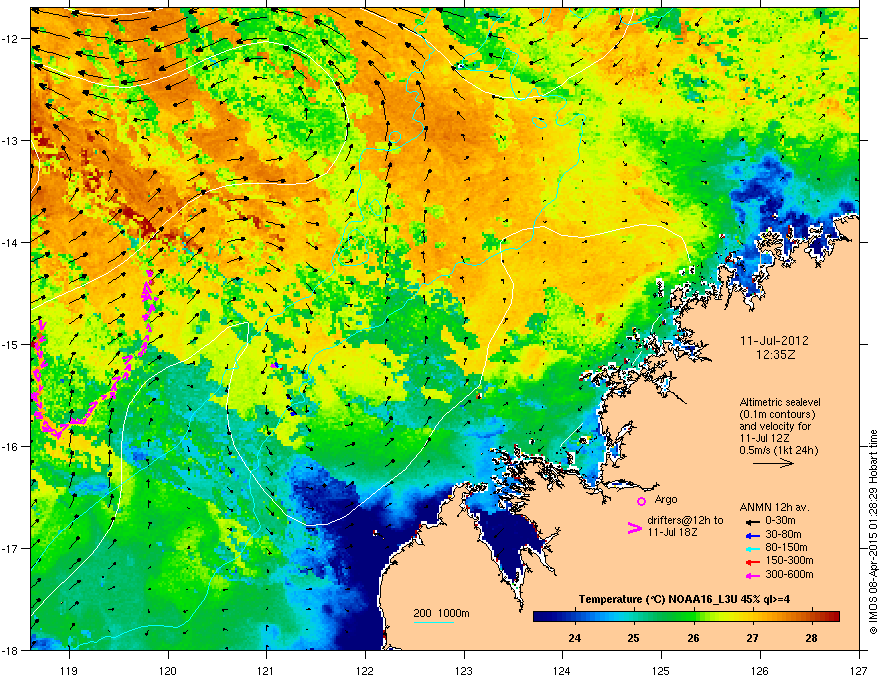Click longitude axis label 121

pyautogui.click(x=266, y=670)
